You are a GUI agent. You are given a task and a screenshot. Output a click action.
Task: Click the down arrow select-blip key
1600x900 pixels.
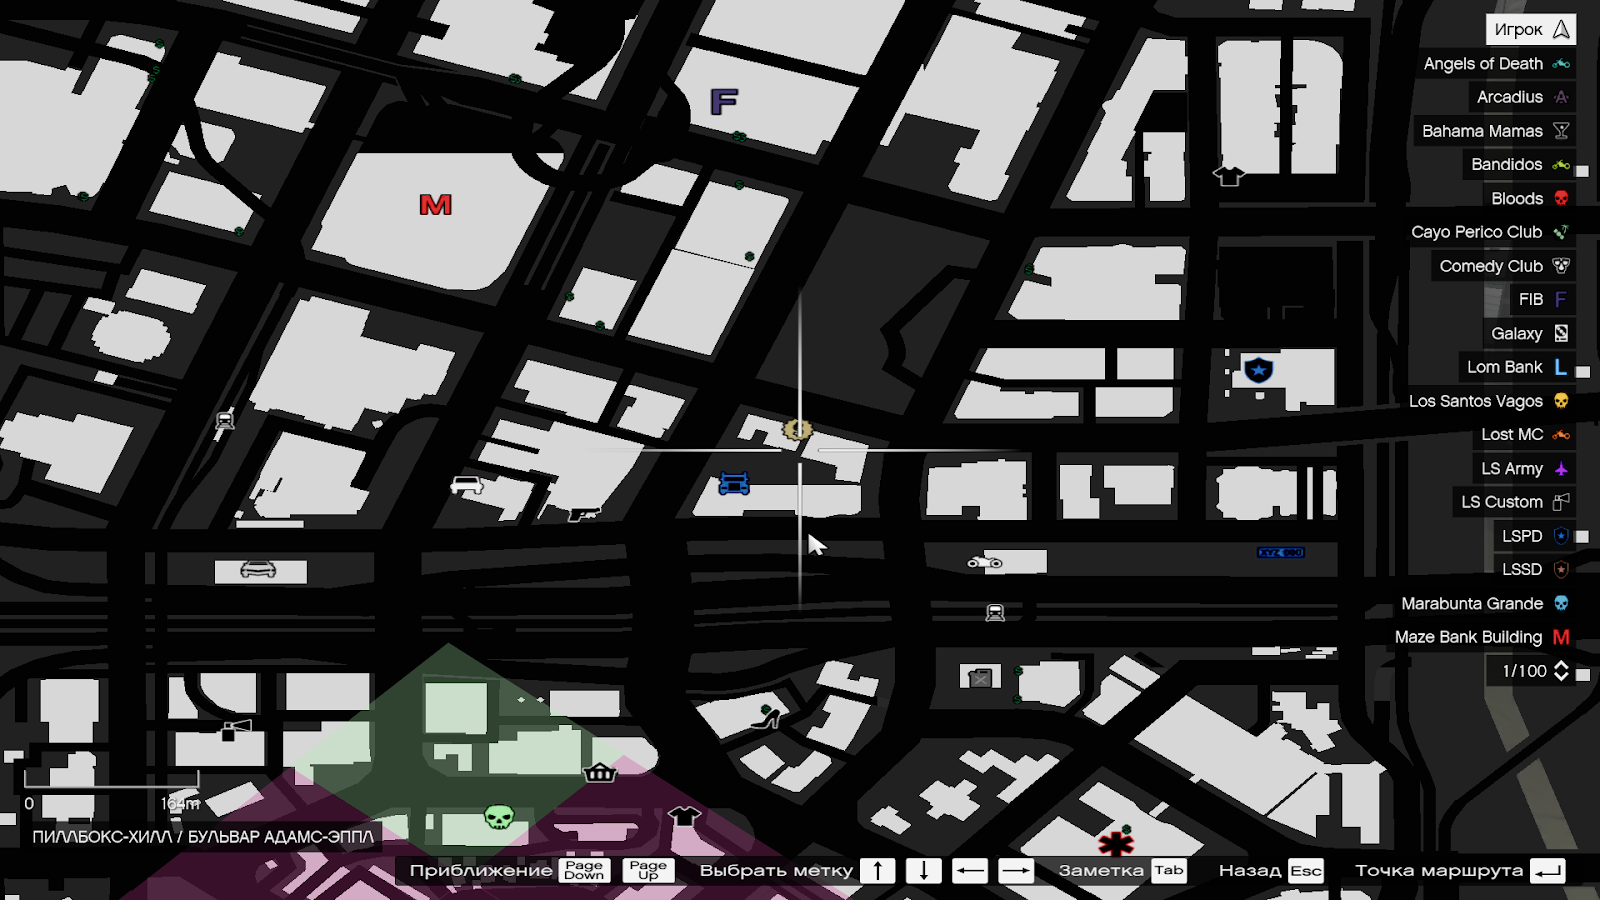coord(924,870)
